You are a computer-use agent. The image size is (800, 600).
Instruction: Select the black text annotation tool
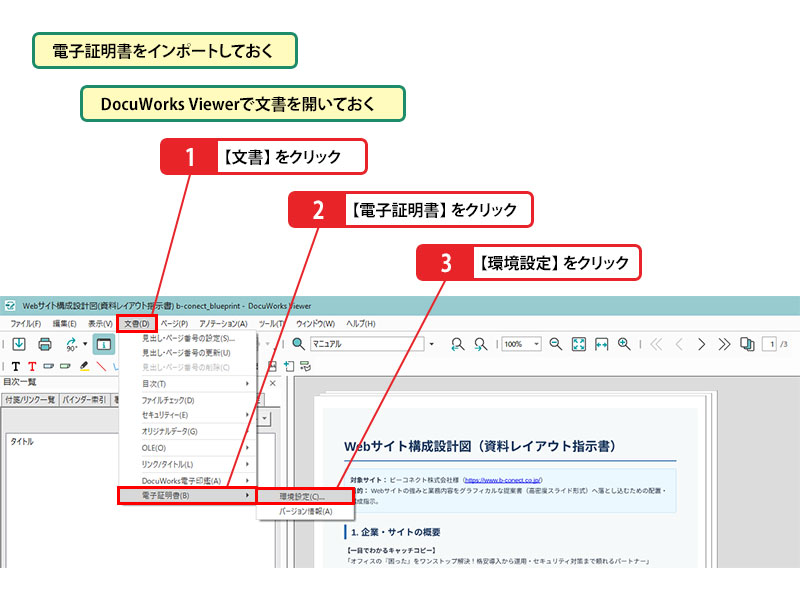[x=15, y=366]
